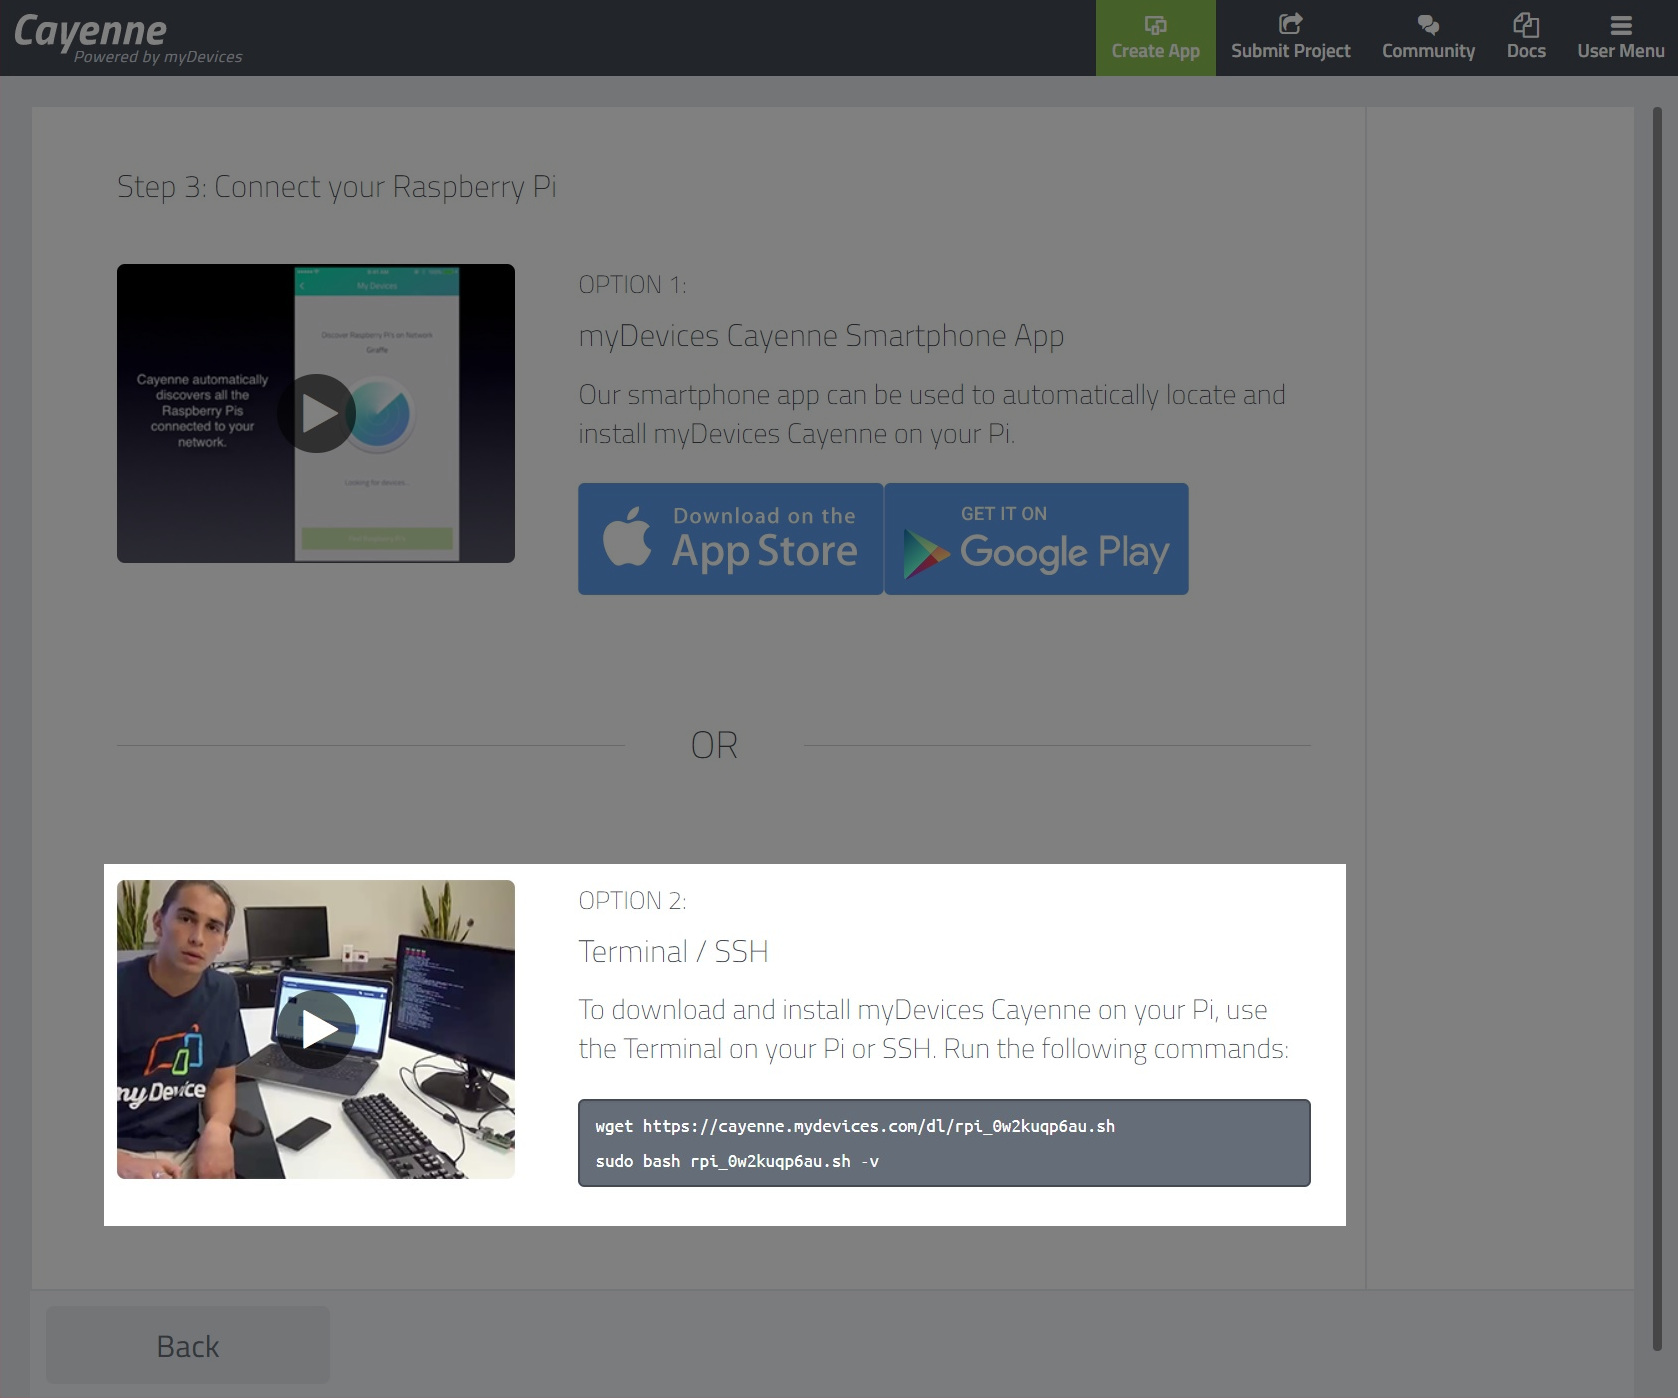
Task: Play the Terminal / SSH tutorial video
Action: tap(317, 1029)
